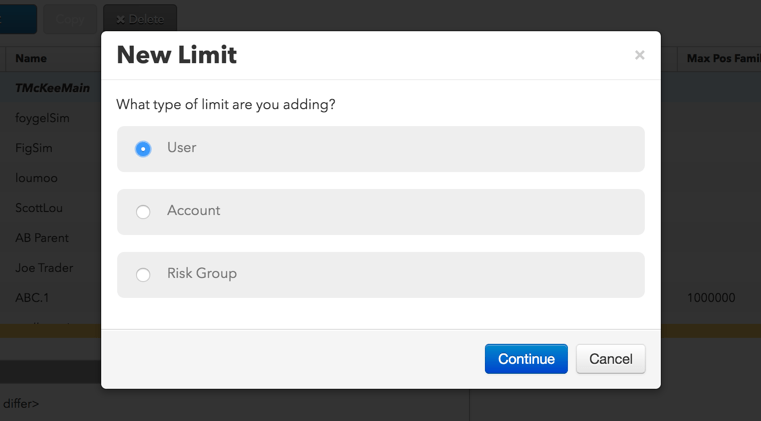Select the Joe Trader row

(50, 268)
